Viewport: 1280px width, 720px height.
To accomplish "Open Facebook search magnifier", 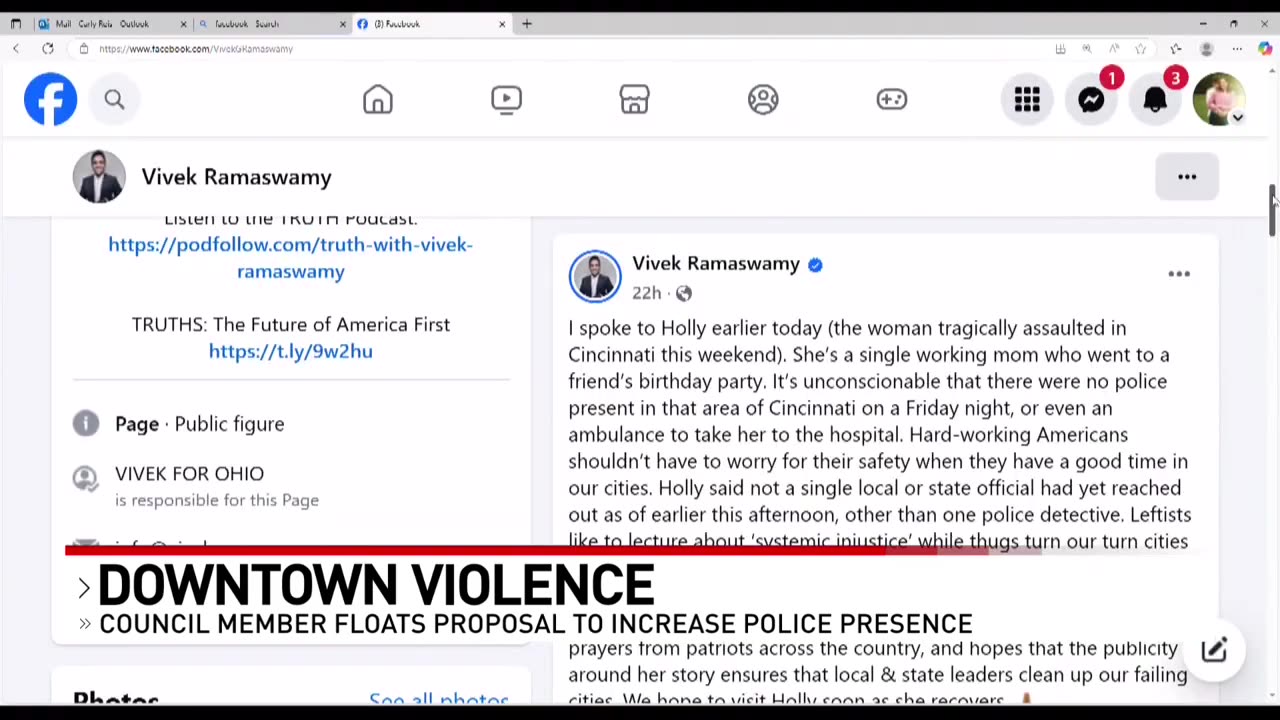I will [x=114, y=99].
